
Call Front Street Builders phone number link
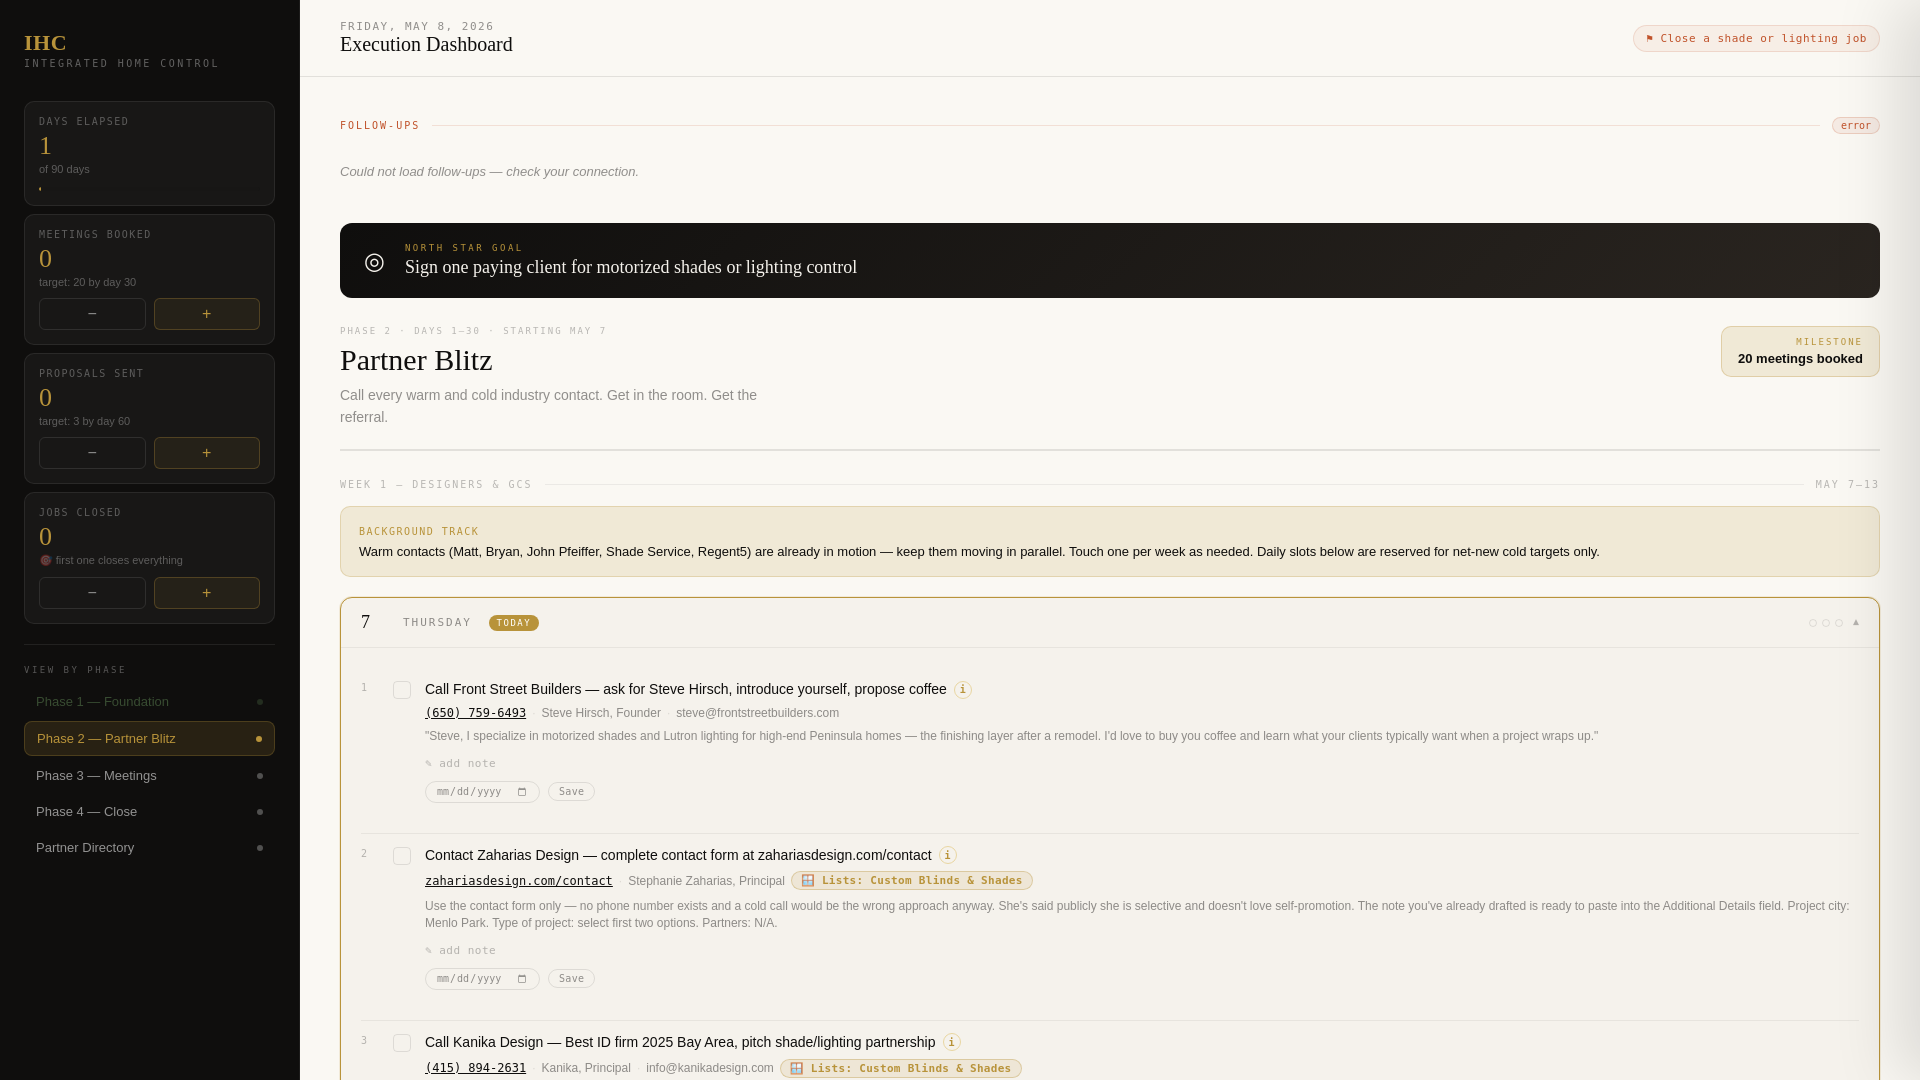(475, 713)
